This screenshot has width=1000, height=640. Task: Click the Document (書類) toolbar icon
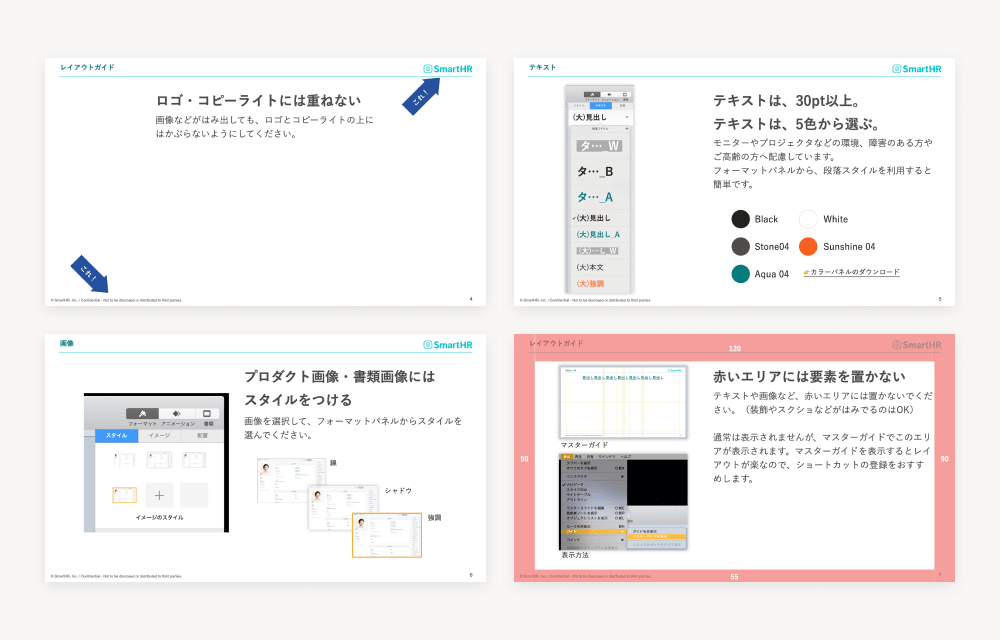click(x=208, y=413)
